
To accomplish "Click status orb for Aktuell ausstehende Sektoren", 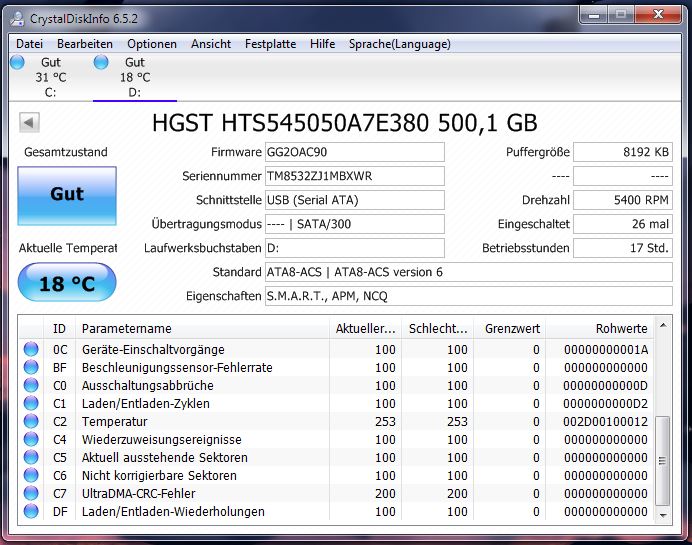I will (x=31, y=457).
